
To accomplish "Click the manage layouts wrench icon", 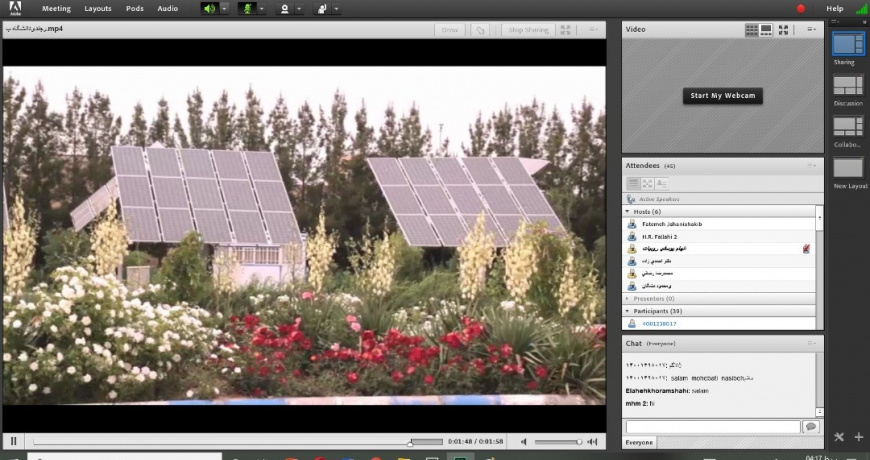I will coord(839,437).
